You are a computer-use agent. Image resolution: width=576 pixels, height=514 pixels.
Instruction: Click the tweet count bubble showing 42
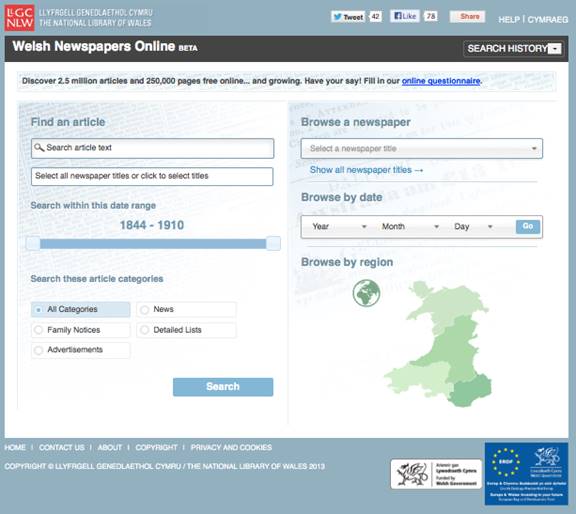coord(375,17)
